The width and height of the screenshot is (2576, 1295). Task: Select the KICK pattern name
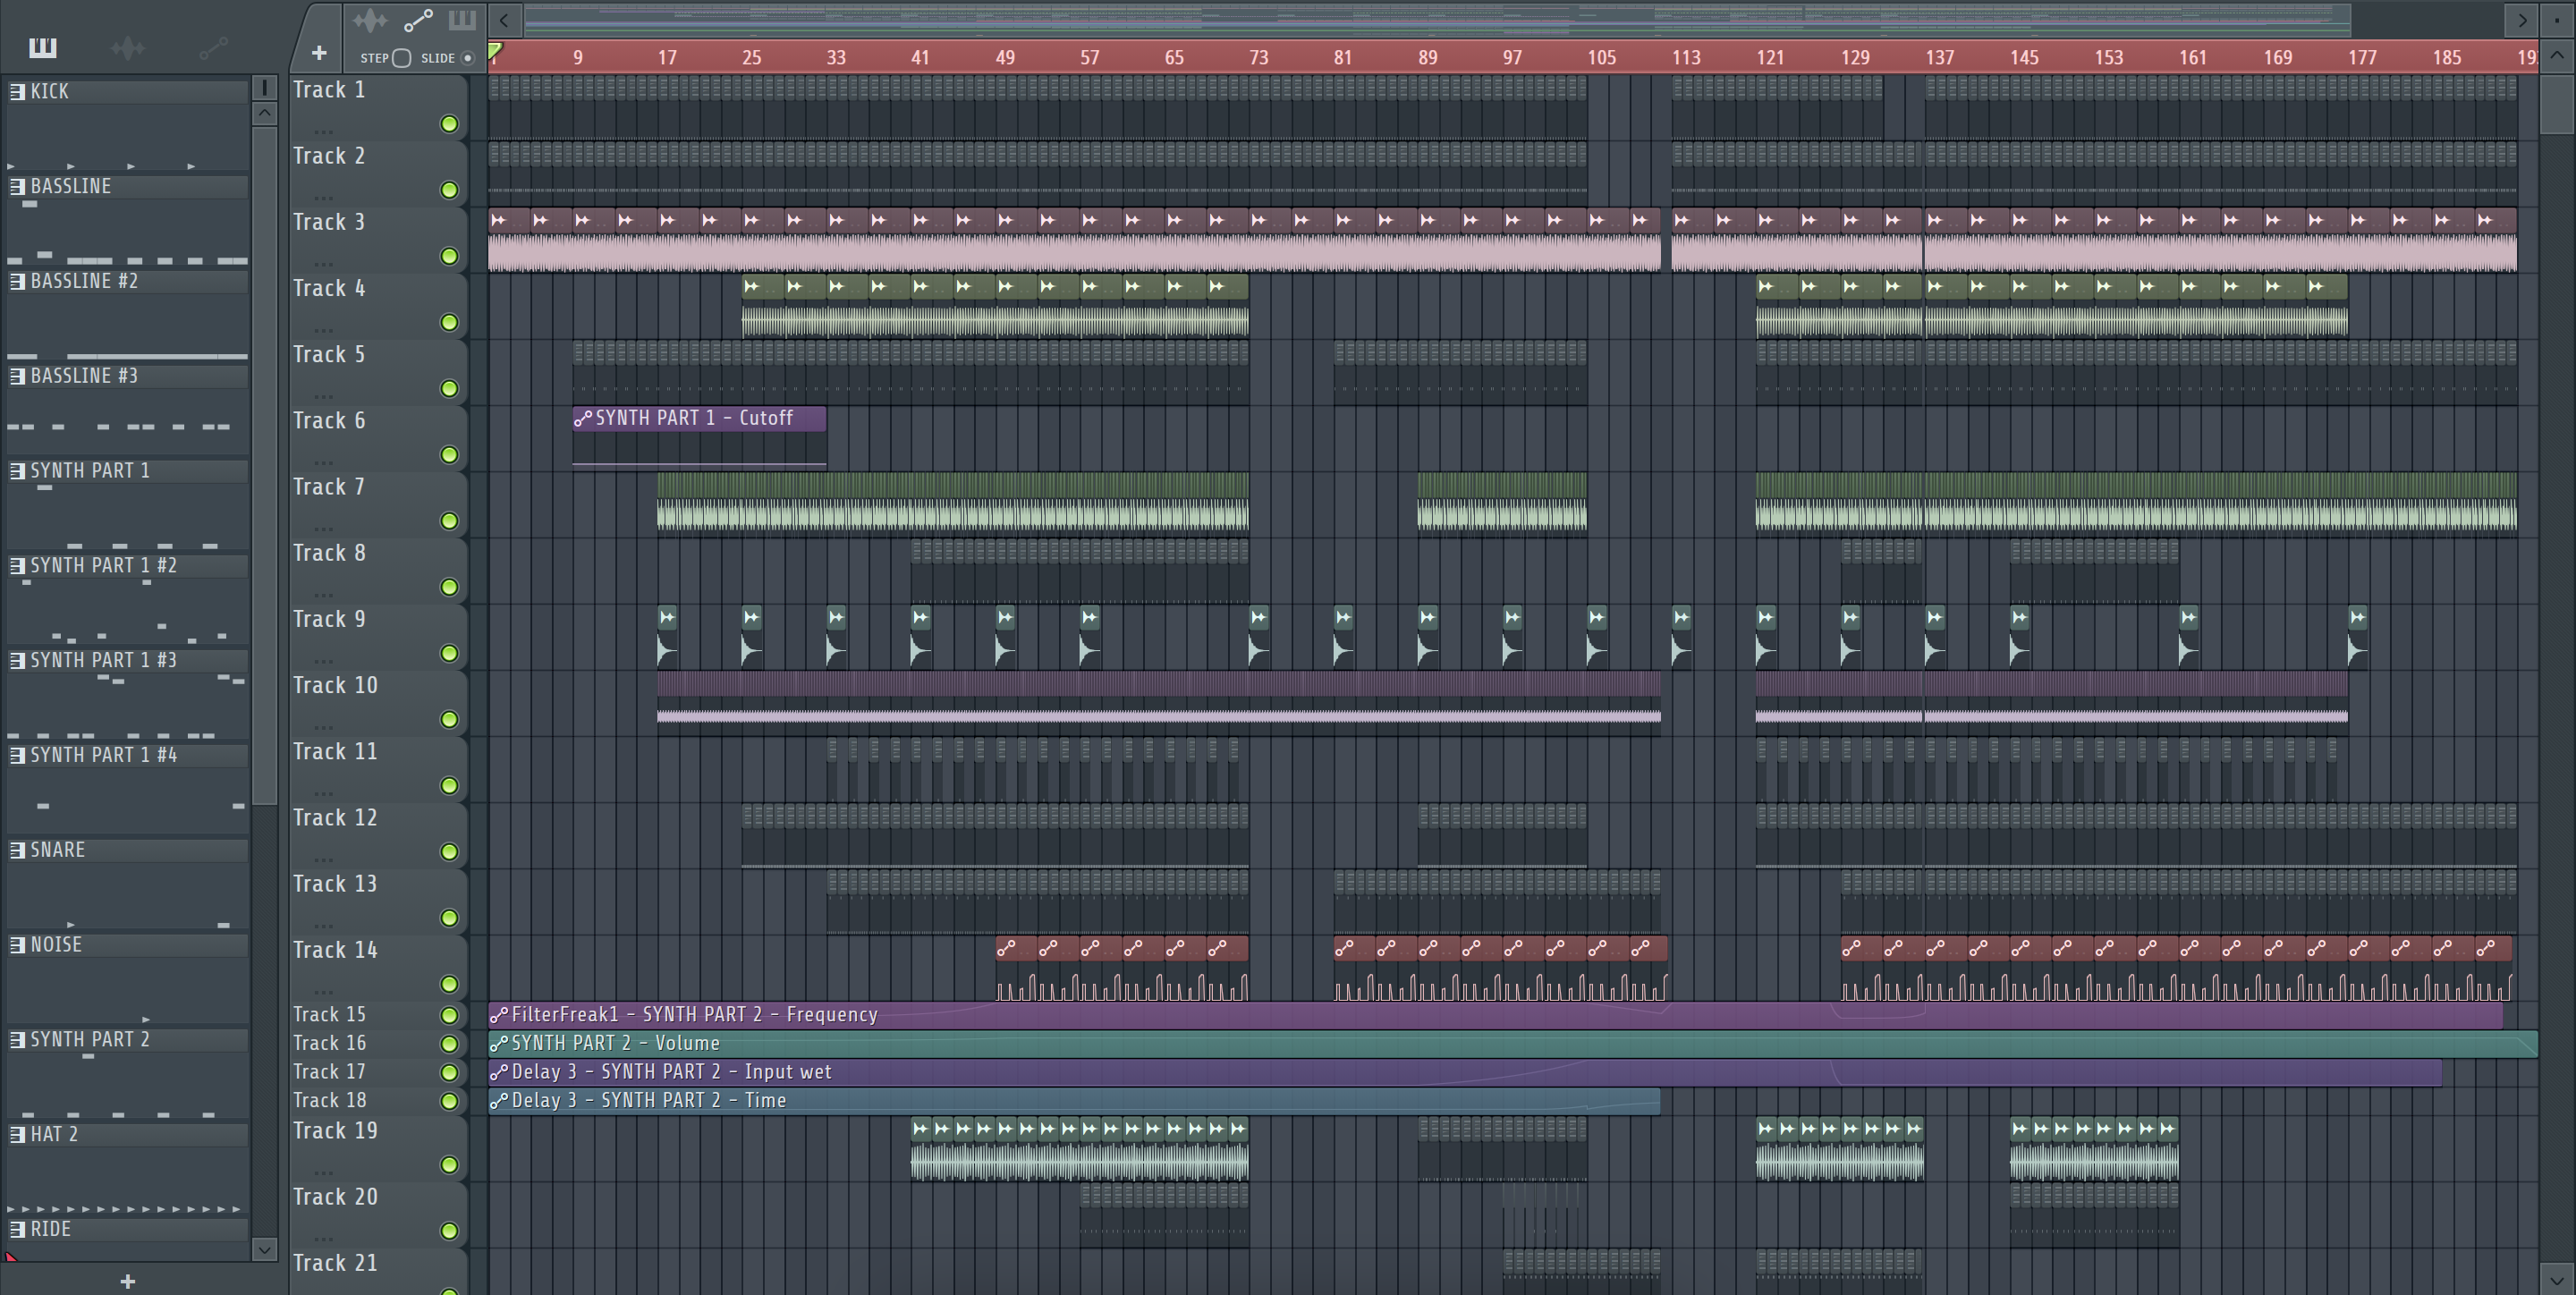pyautogui.click(x=49, y=91)
